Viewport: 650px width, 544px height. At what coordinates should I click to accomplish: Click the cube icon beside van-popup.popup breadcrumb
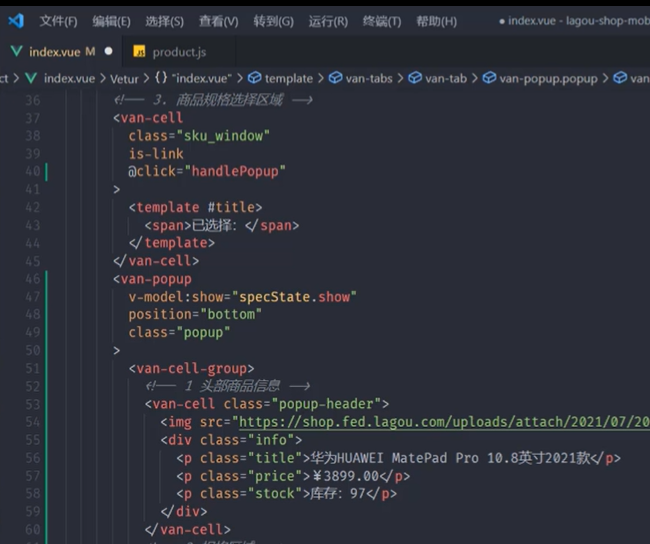tap(490, 78)
